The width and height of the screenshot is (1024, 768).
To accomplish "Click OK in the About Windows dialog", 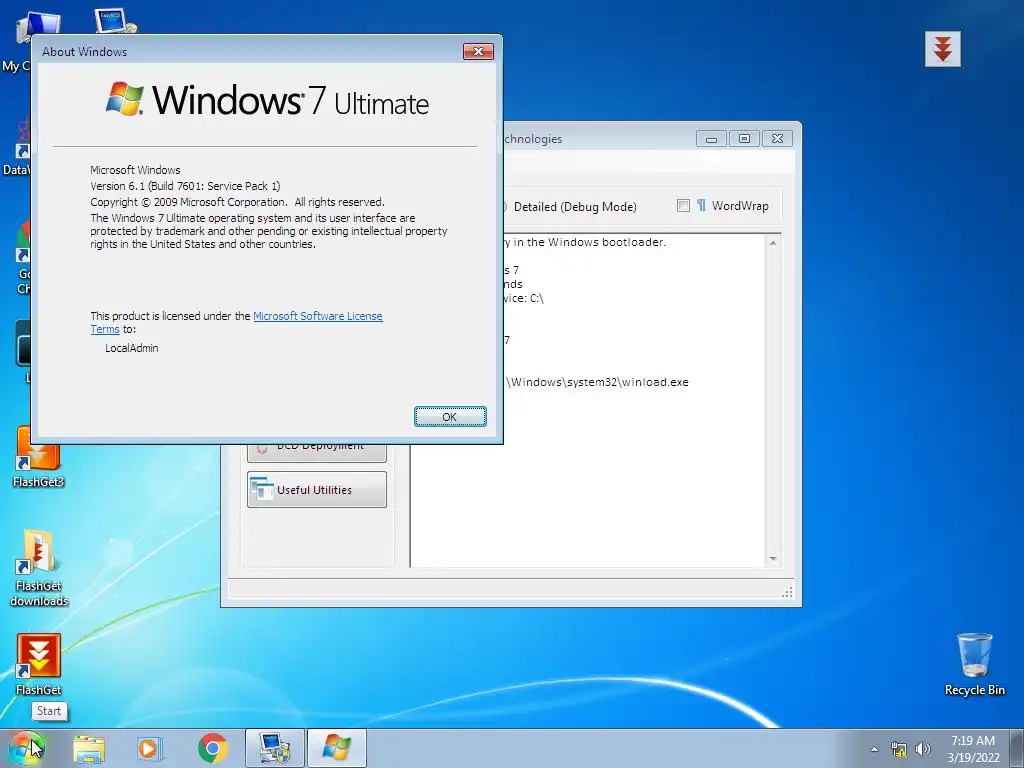I will click(x=450, y=417).
